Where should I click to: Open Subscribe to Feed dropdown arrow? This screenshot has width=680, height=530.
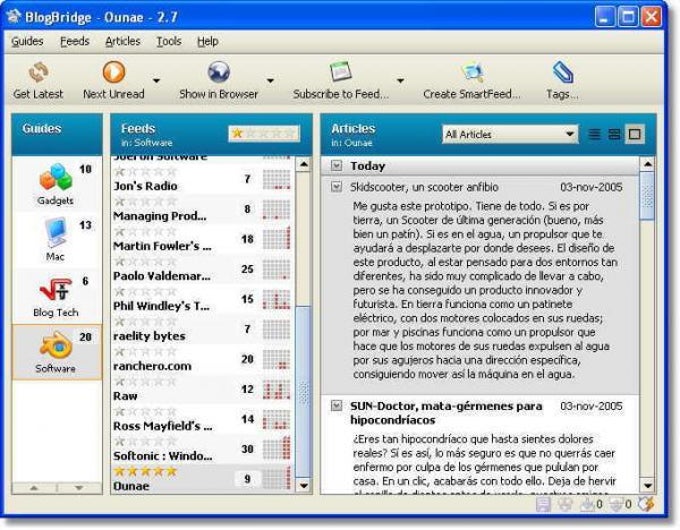click(x=401, y=80)
